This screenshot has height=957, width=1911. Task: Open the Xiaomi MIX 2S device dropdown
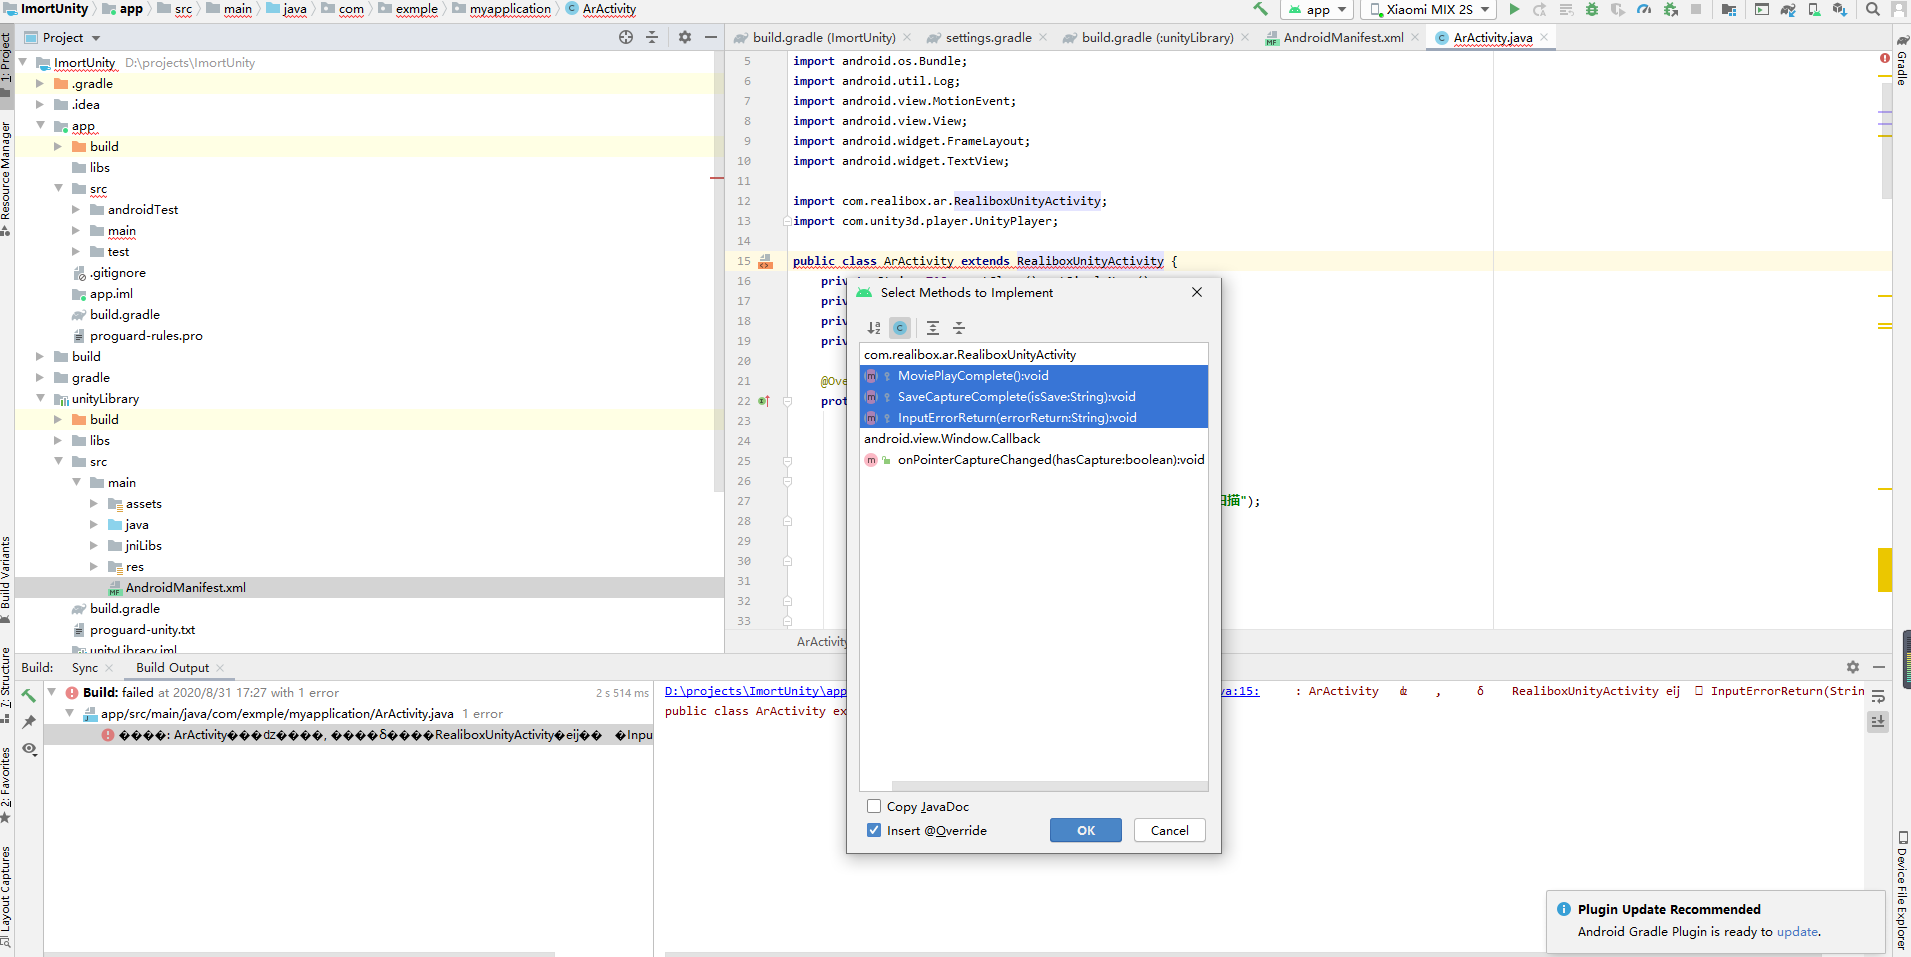1430,9
